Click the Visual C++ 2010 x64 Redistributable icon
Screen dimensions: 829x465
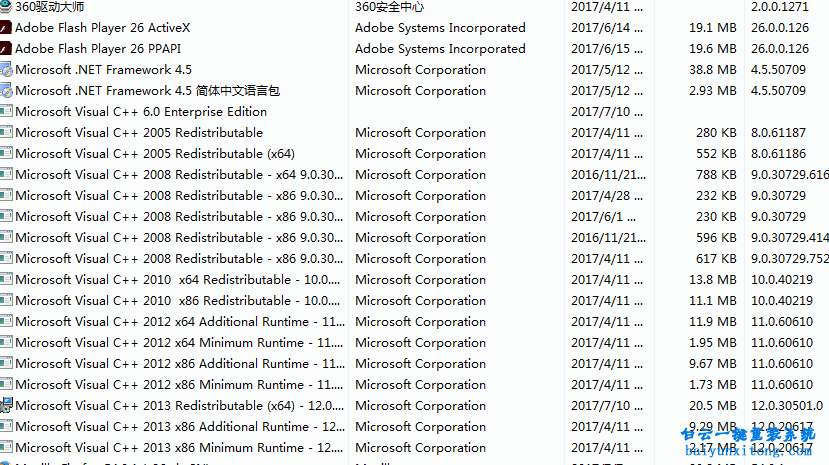6,280
